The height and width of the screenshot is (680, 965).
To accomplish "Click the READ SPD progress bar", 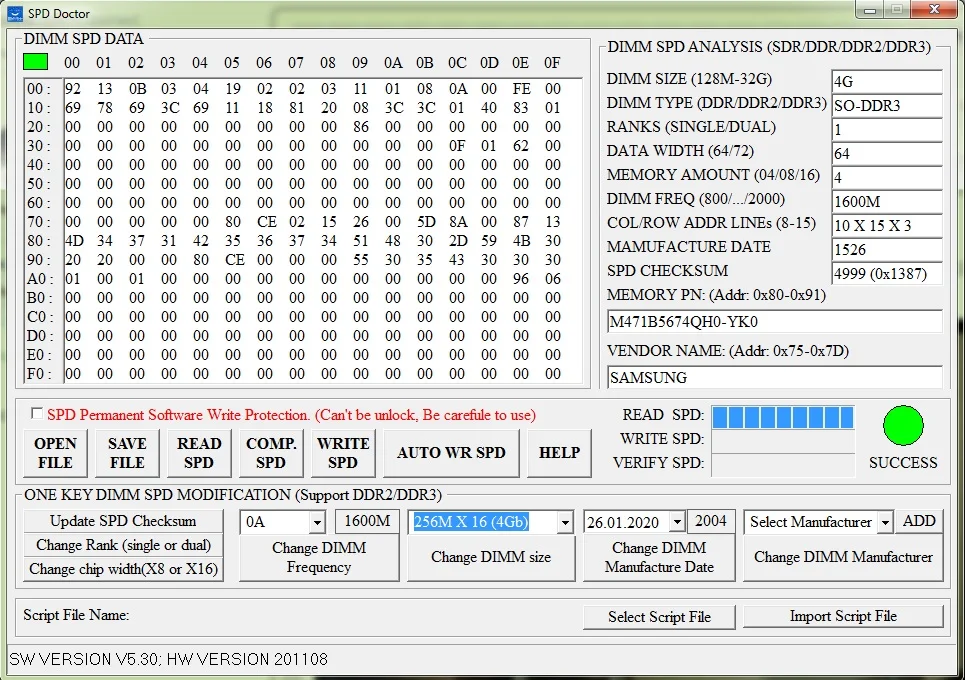I will (783, 417).
